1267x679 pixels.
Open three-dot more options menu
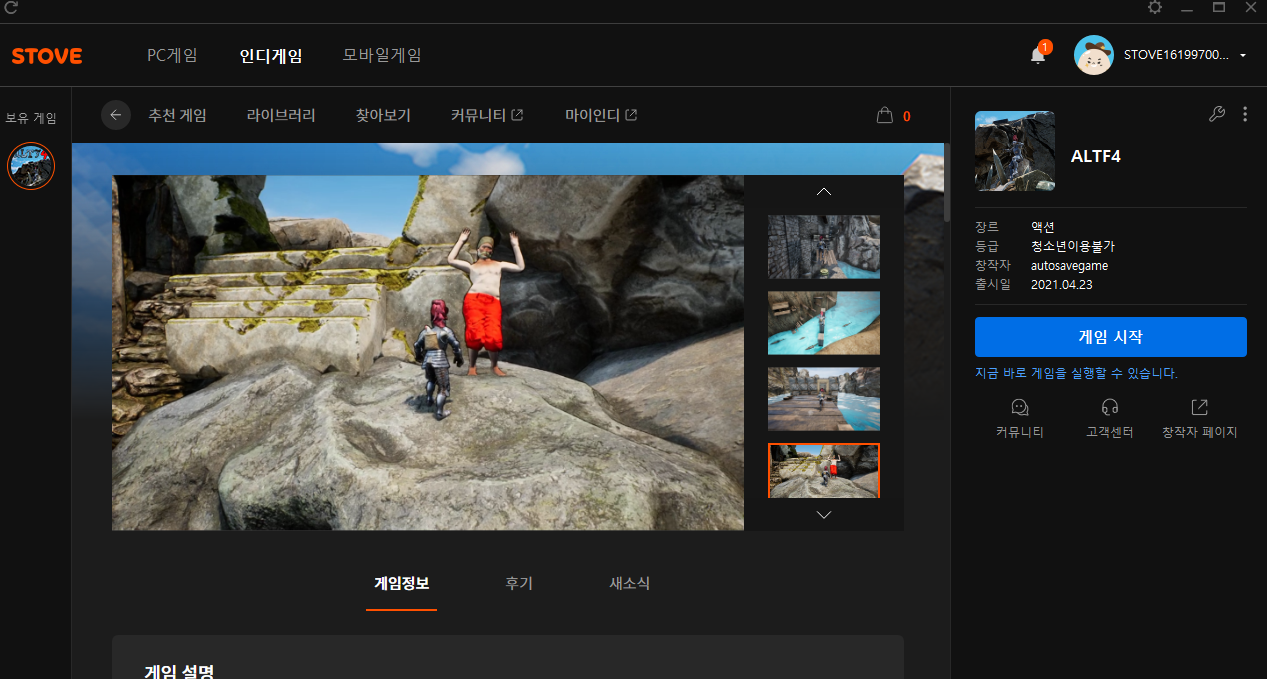pyautogui.click(x=1245, y=114)
